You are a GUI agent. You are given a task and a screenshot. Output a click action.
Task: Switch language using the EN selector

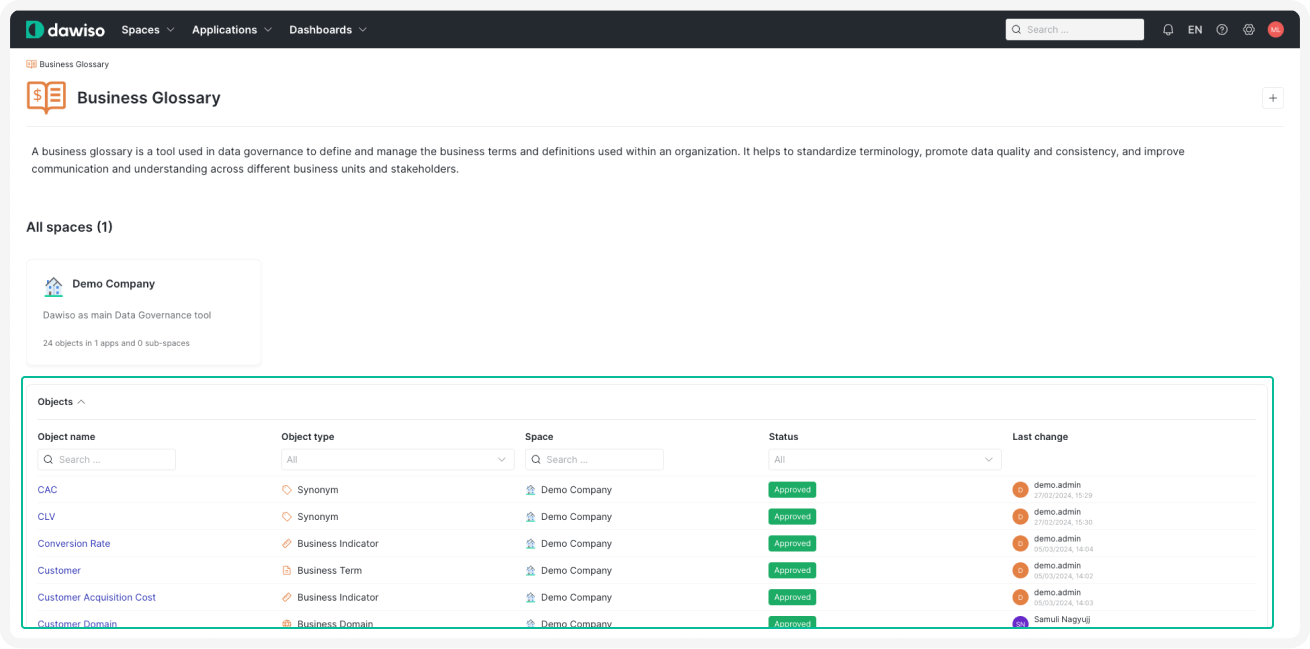[x=1195, y=30]
